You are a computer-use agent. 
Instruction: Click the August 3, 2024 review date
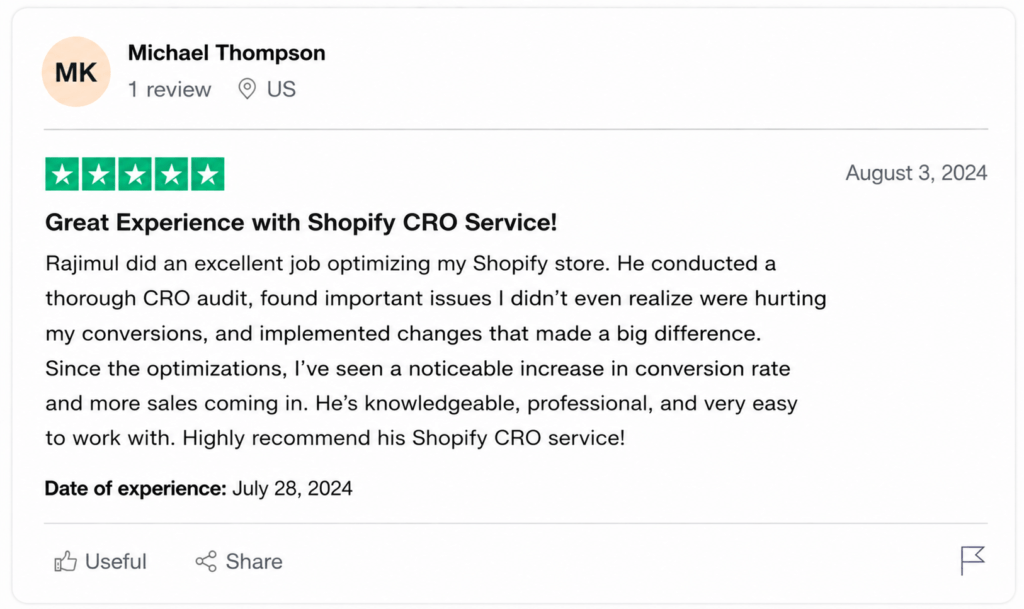916,173
